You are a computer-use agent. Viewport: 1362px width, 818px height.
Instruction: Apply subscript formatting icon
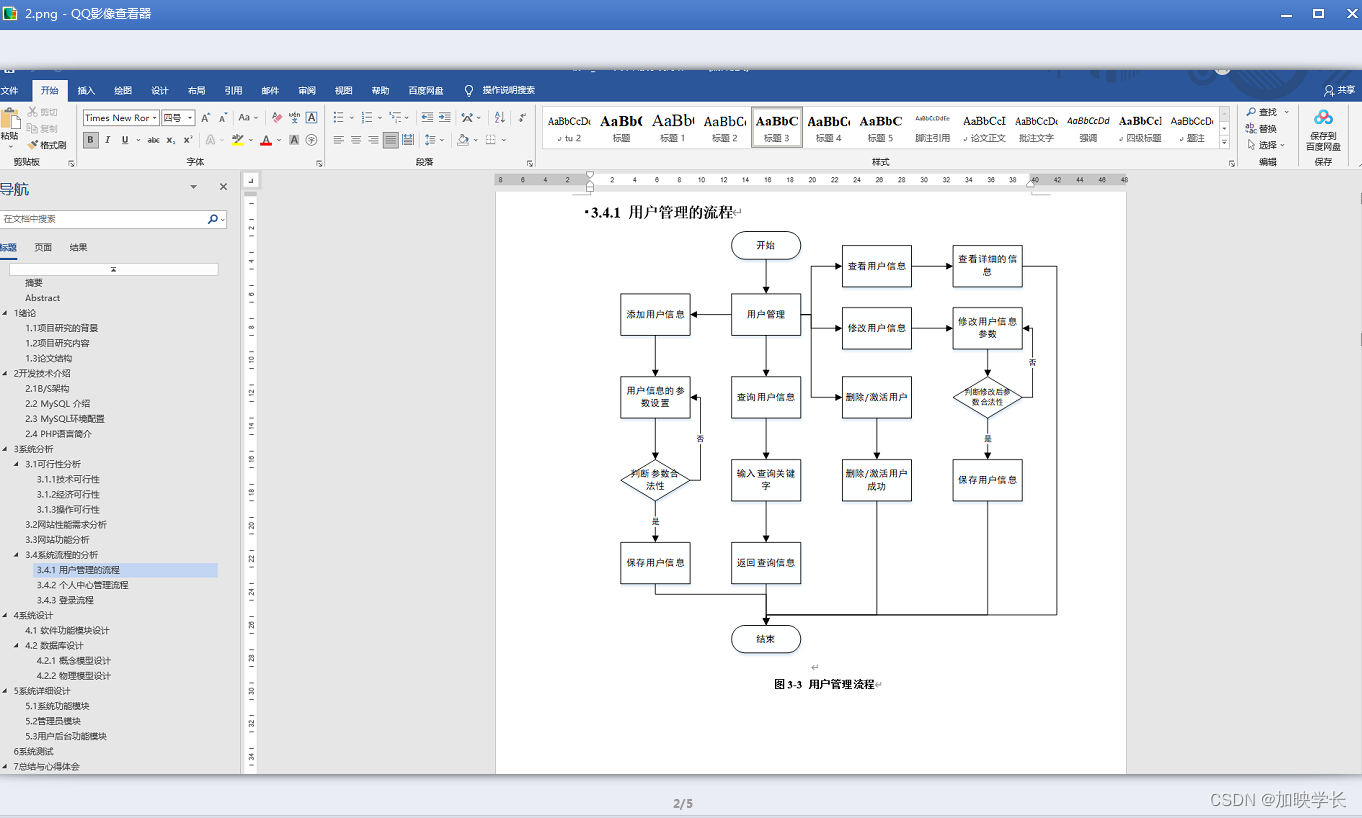click(170, 139)
